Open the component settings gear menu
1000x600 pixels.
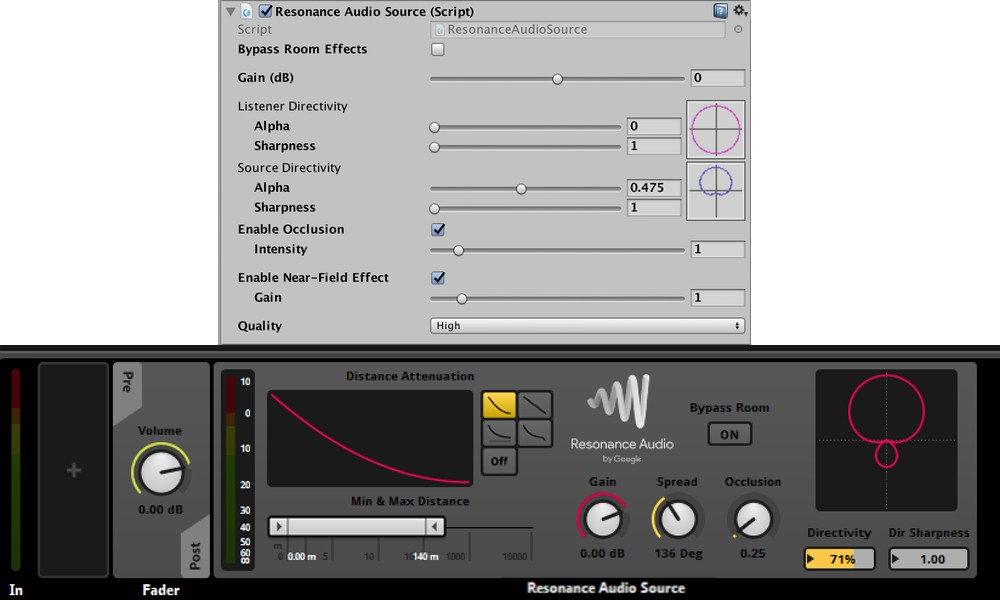(x=740, y=11)
